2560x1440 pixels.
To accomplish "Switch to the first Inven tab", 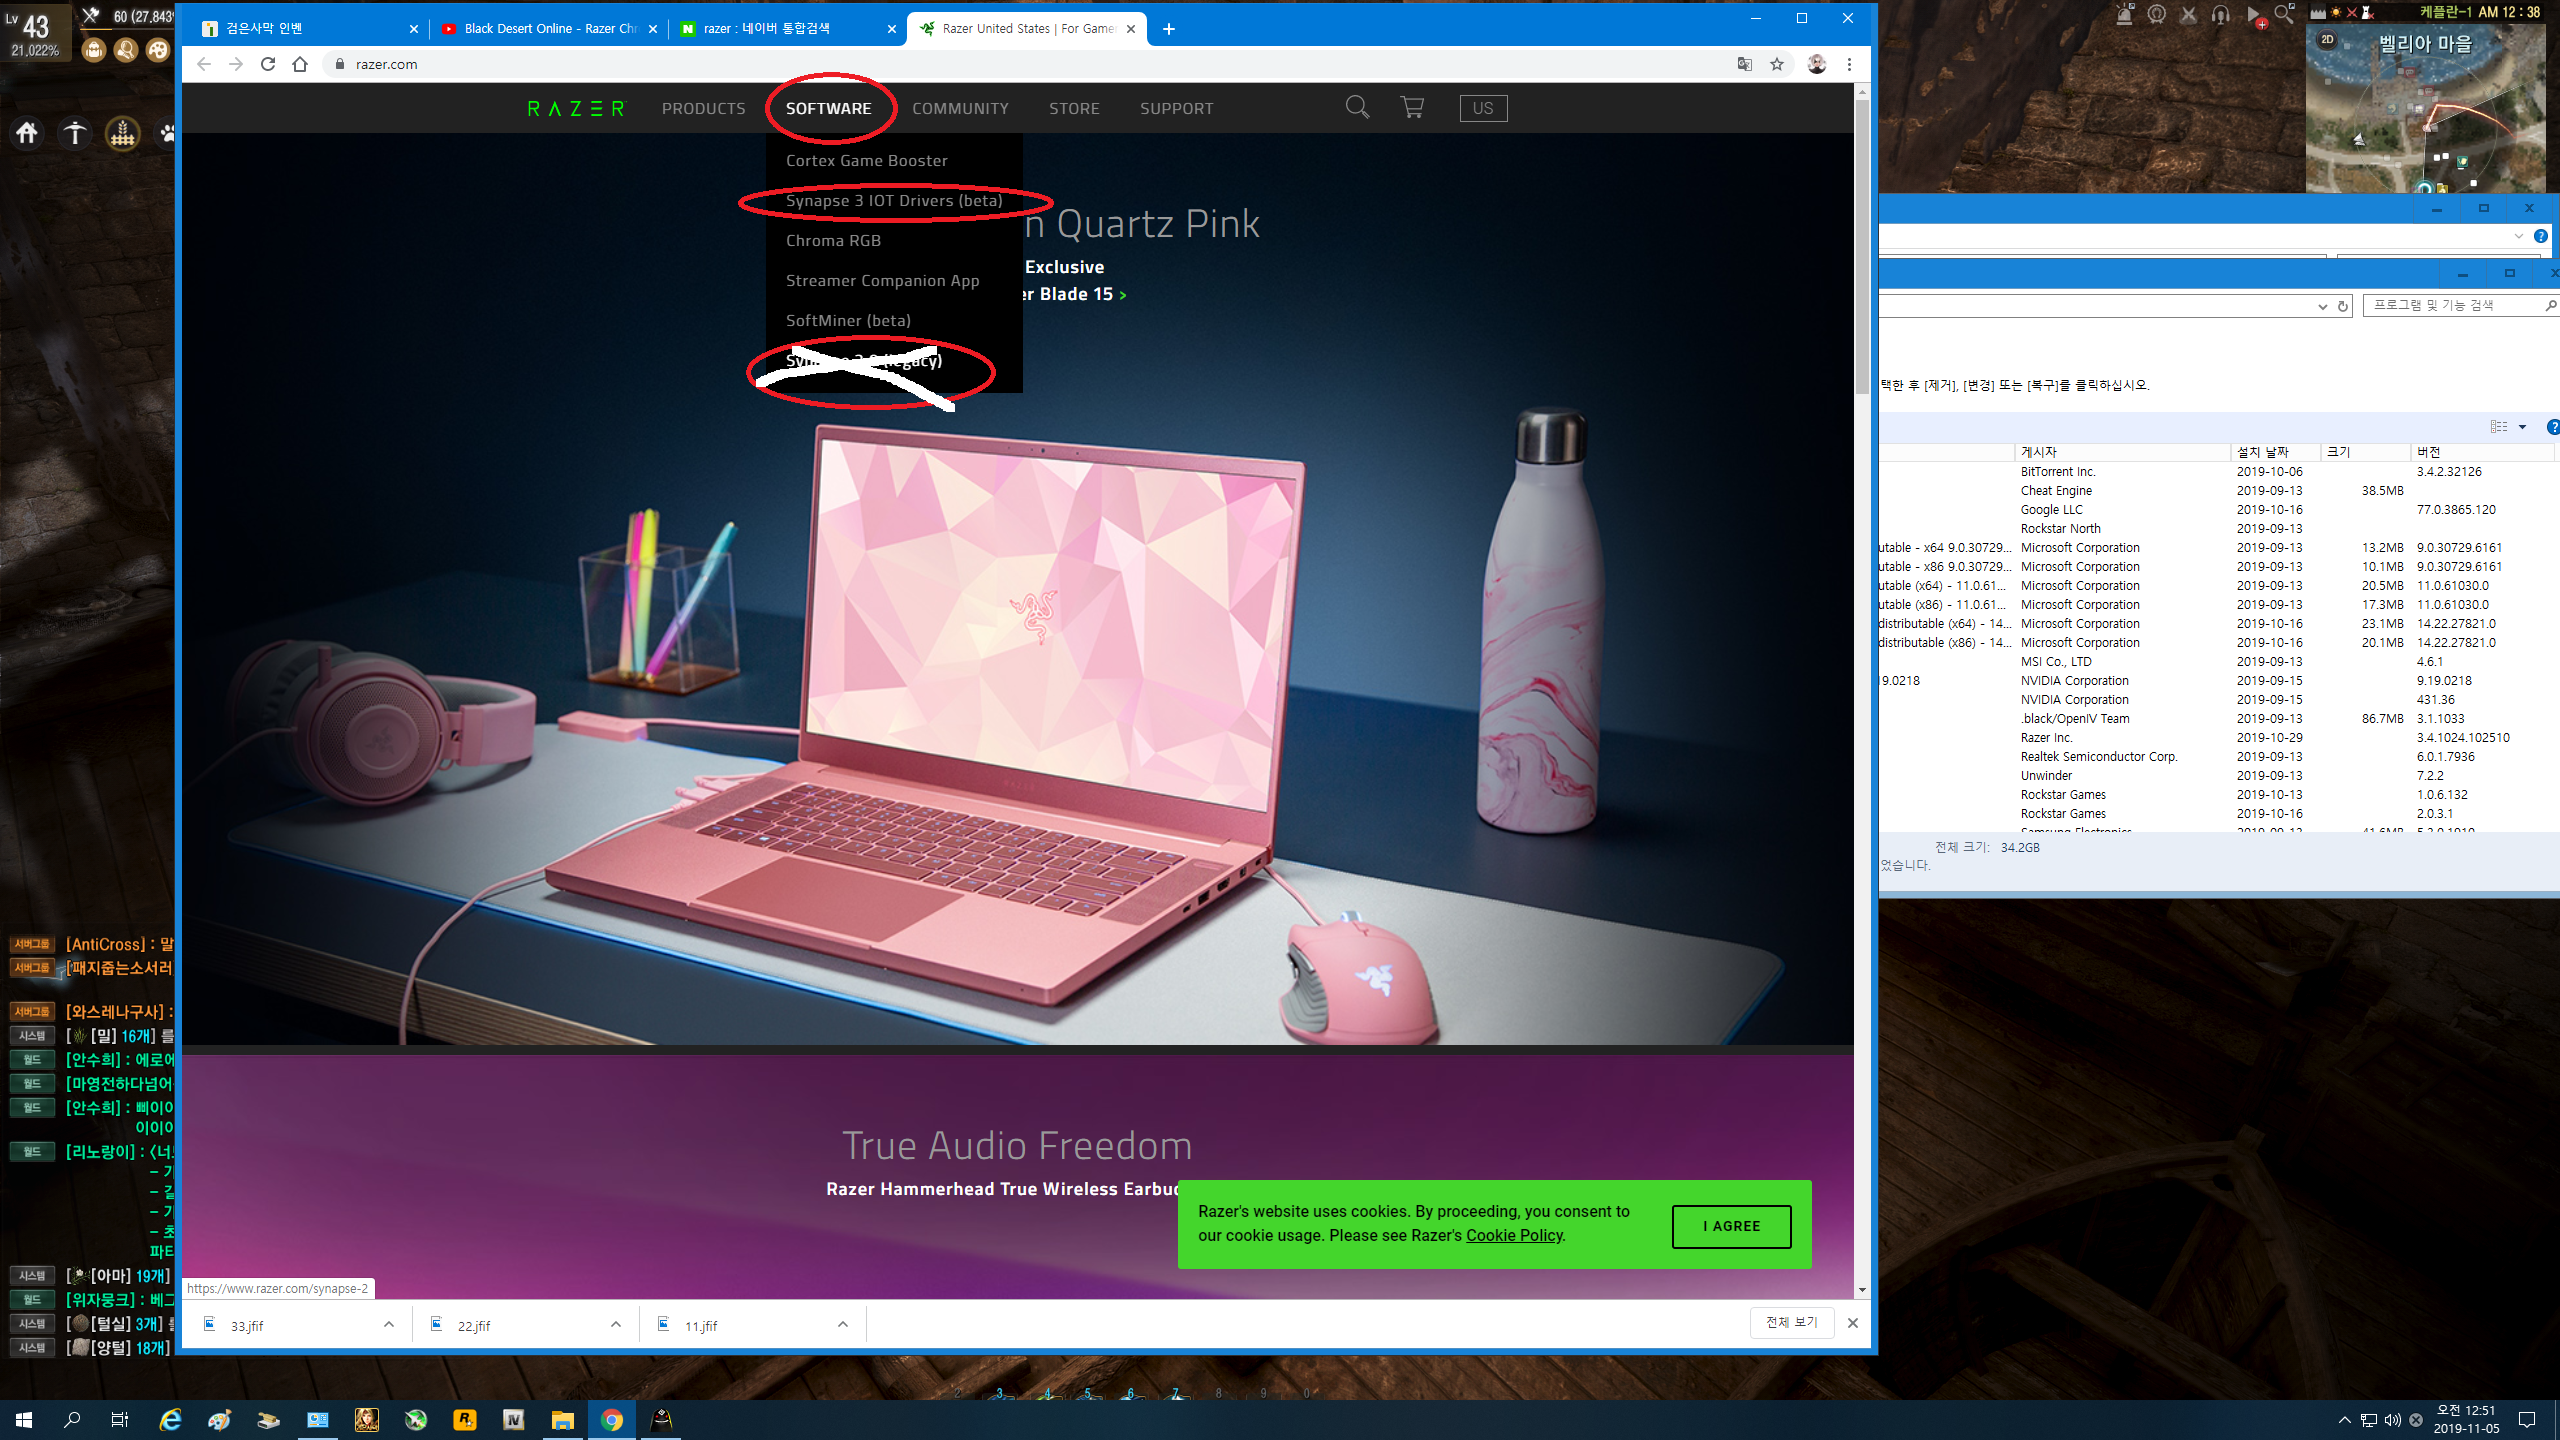I will coord(309,29).
